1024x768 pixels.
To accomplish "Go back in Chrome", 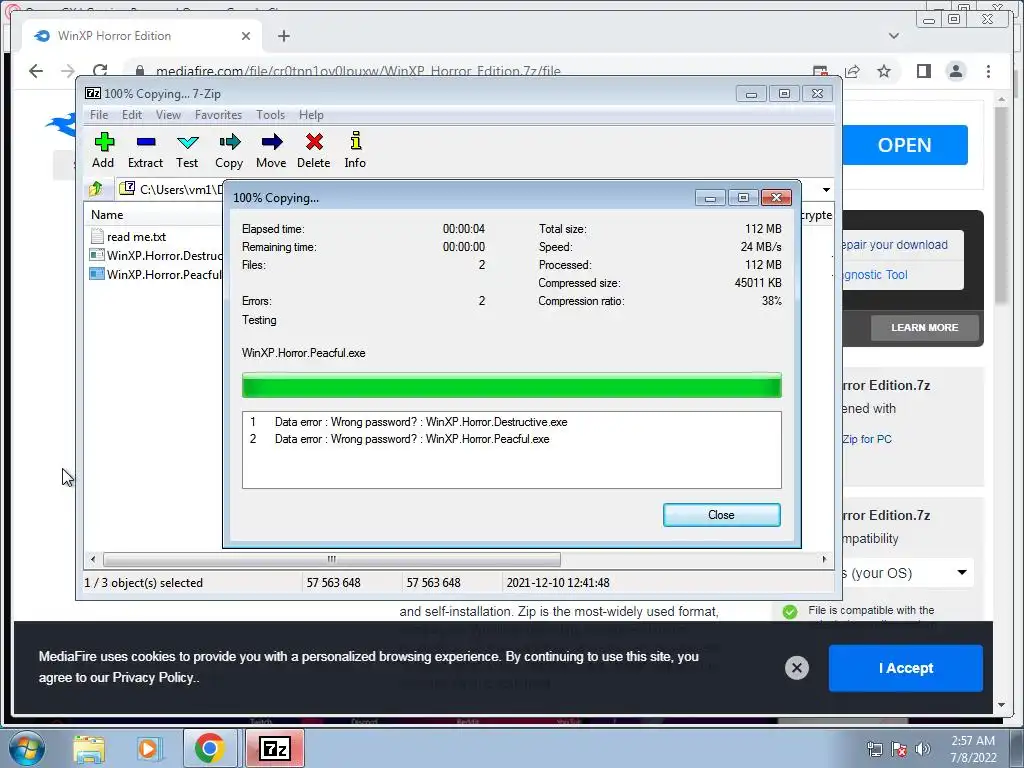I will pyautogui.click(x=36, y=71).
